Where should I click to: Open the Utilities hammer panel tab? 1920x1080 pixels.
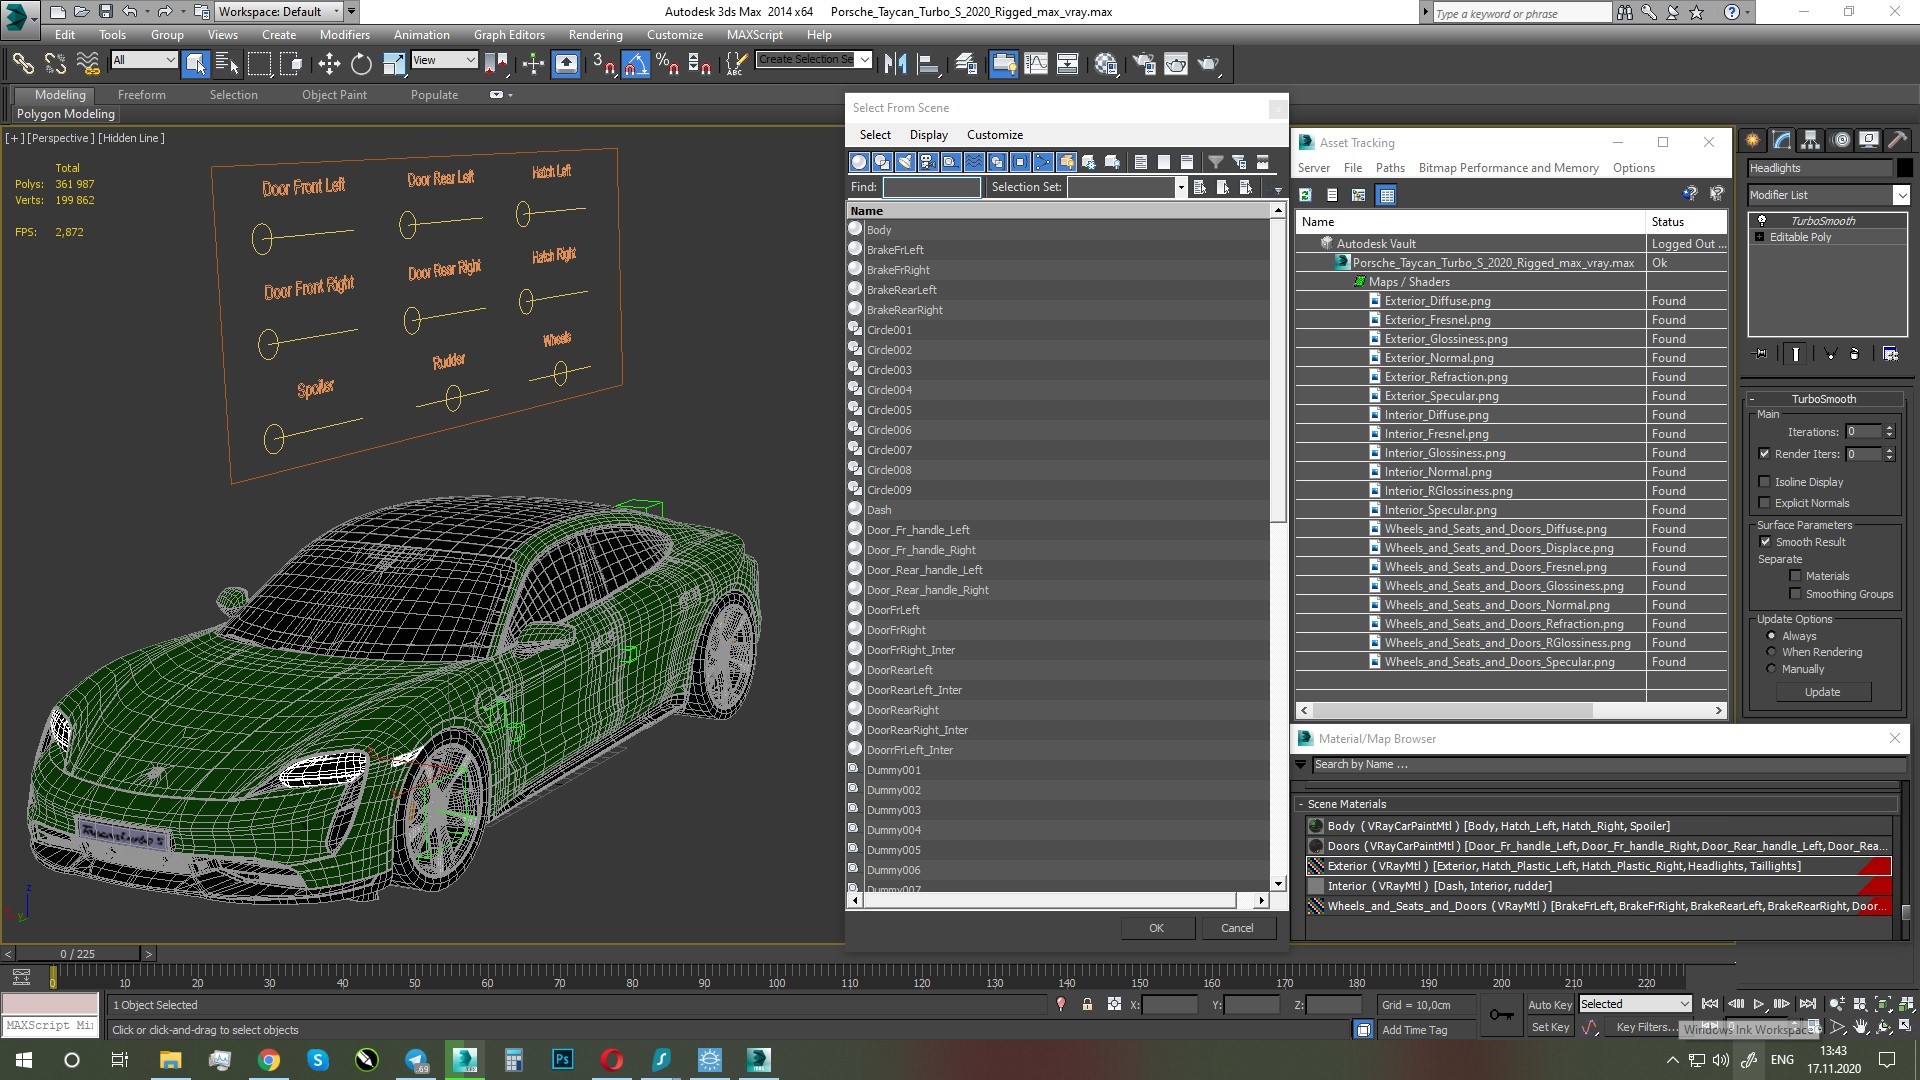pyautogui.click(x=1898, y=141)
